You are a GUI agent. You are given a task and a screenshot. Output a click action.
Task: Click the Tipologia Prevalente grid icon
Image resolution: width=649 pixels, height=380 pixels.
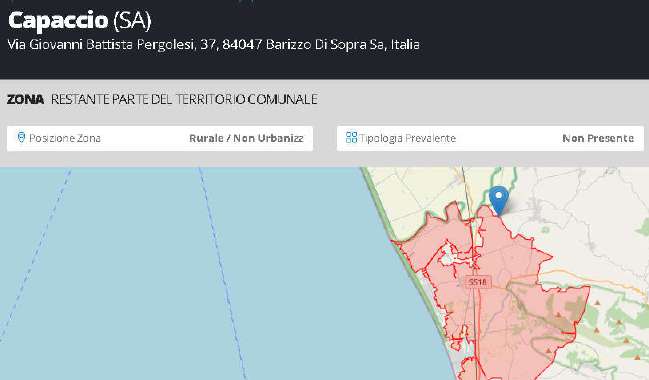[x=351, y=137]
